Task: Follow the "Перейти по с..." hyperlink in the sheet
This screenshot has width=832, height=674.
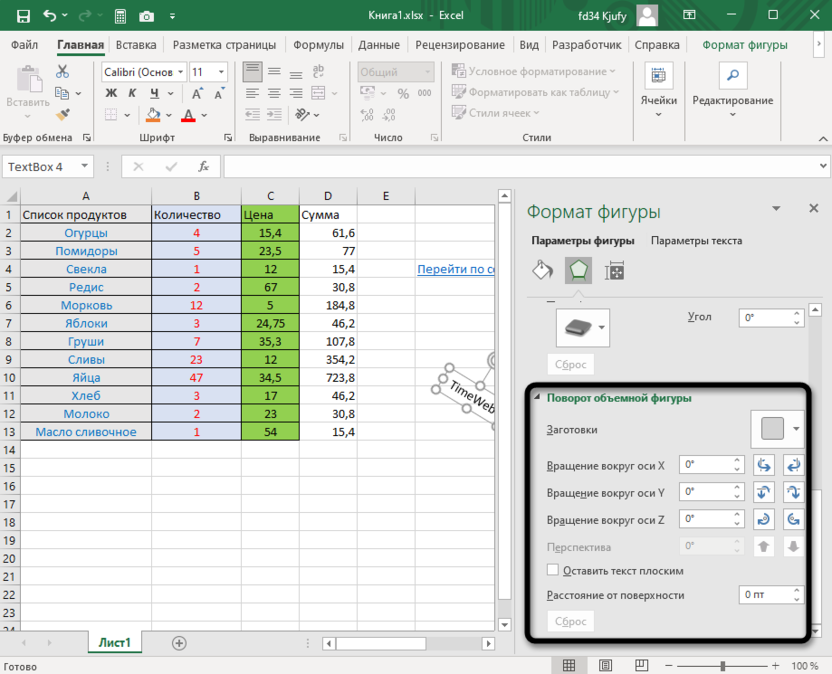Action: pyautogui.click(x=456, y=269)
